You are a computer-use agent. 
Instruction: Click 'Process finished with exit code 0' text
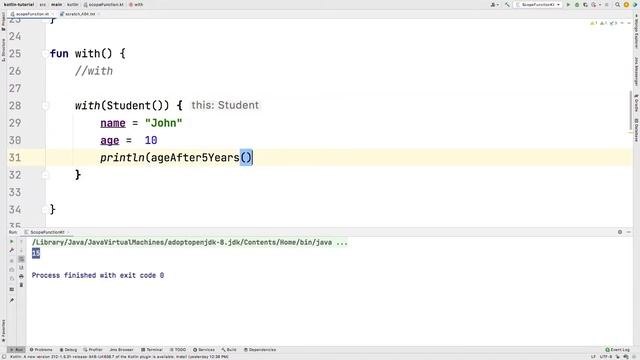tap(98, 276)
